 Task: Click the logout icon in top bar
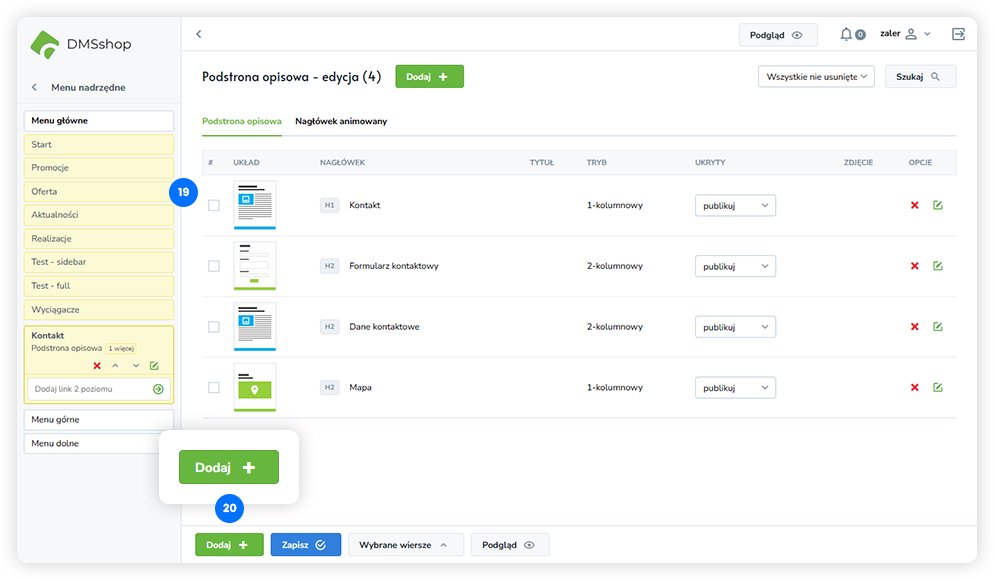[x=959, y=34]
